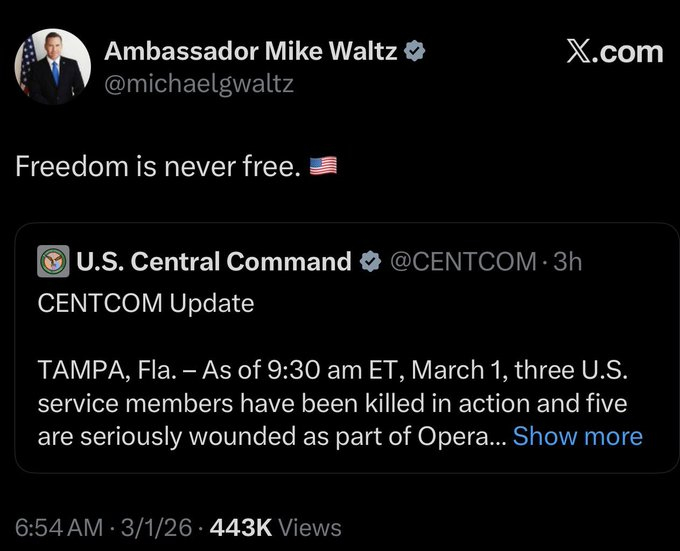
Task: Click the 'Freedom is never free.' text
Action: 158,166
